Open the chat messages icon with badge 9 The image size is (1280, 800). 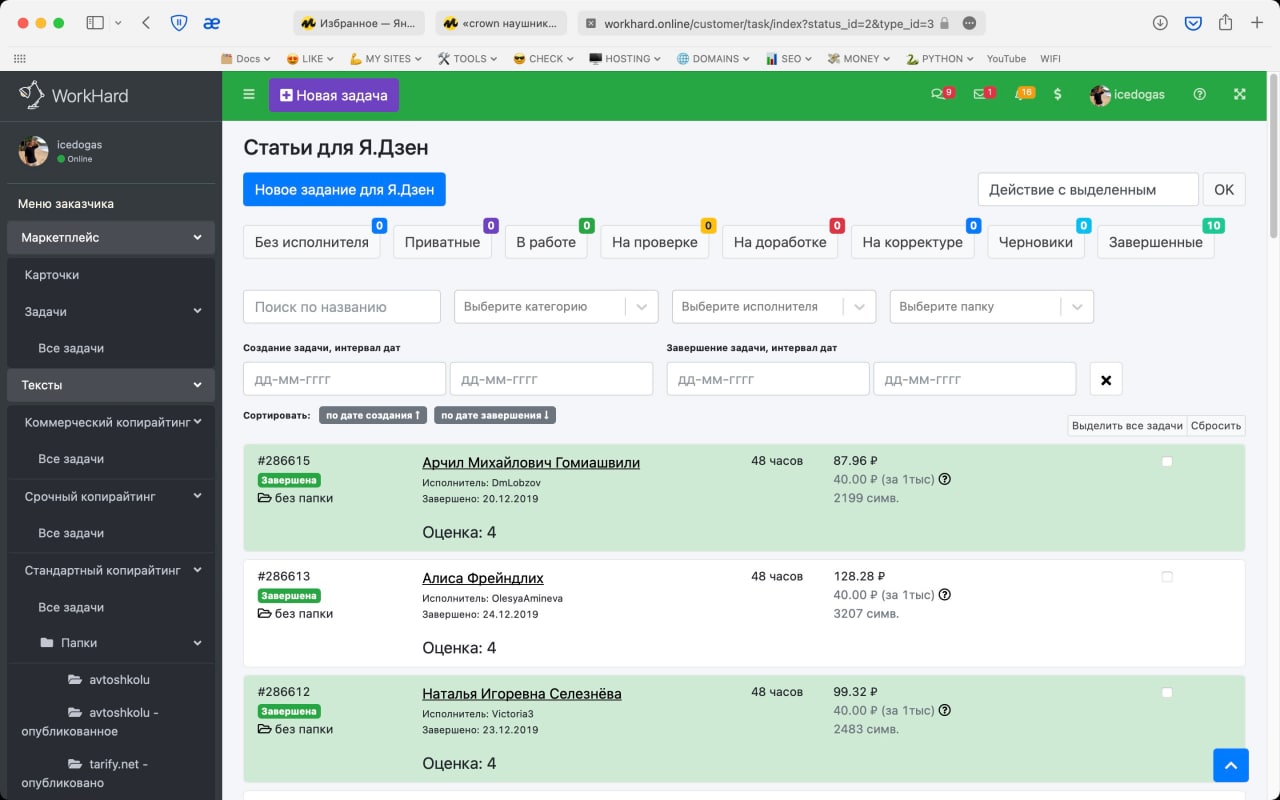[938, 94]
